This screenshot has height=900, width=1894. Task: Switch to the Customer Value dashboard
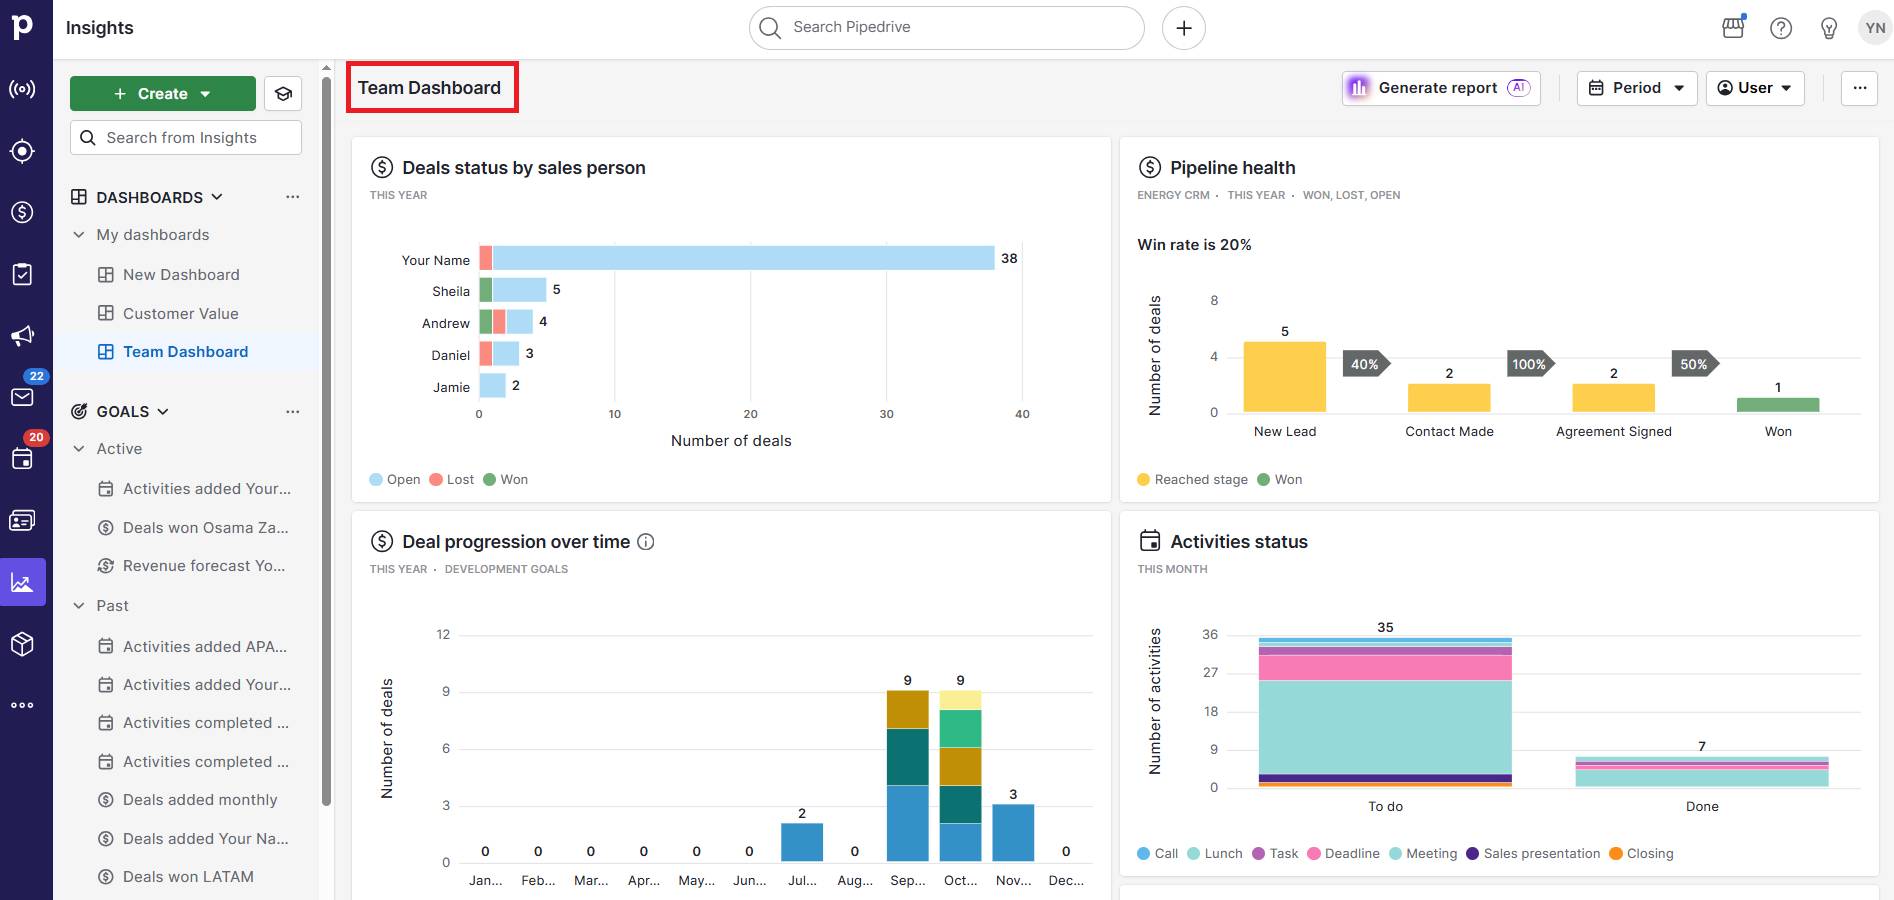181,313
